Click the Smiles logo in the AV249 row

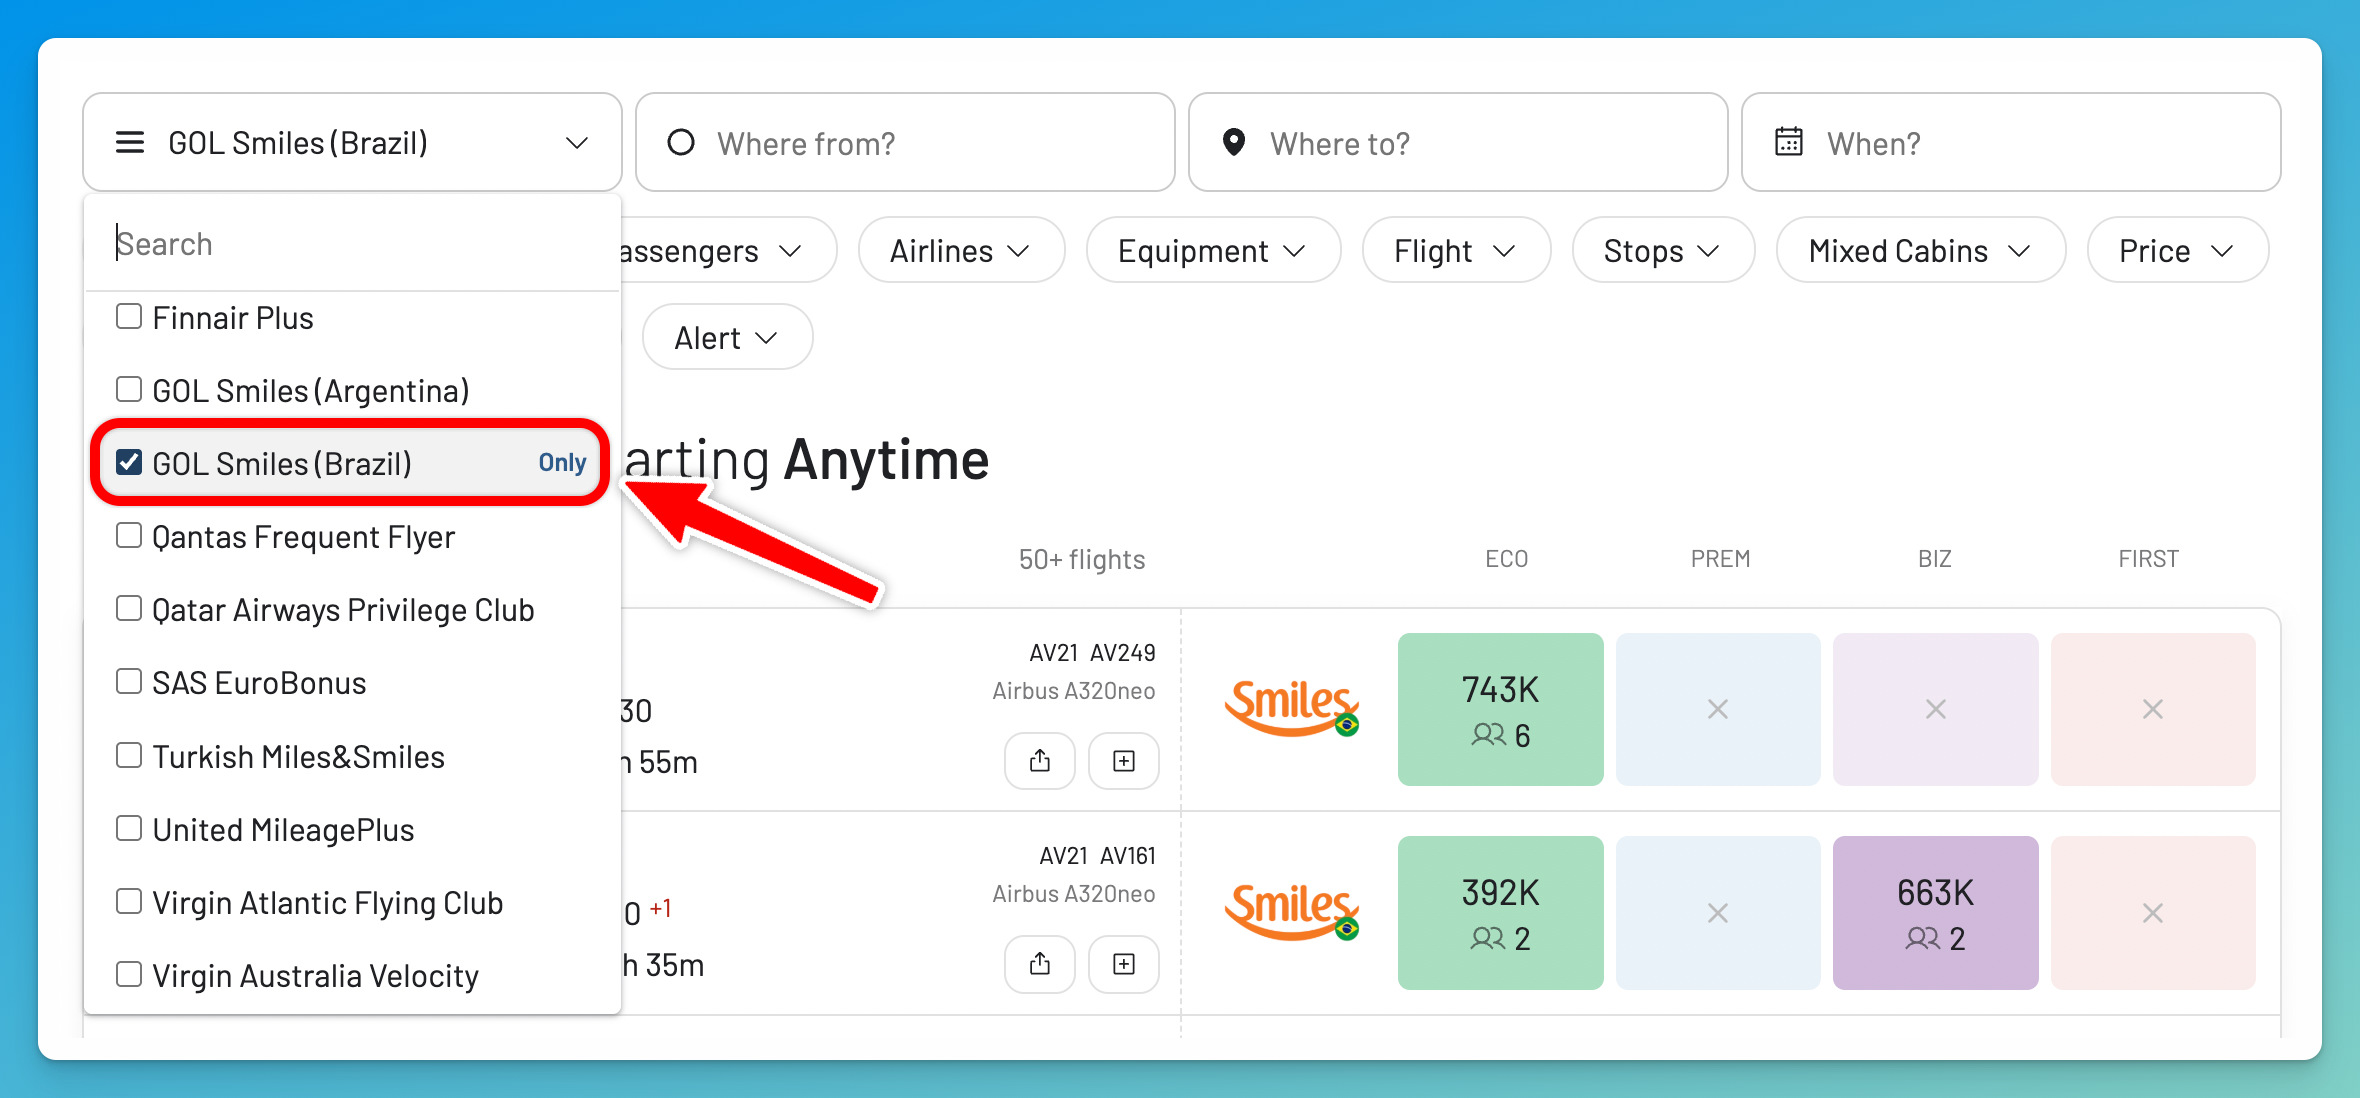[x=1292, y=708]
